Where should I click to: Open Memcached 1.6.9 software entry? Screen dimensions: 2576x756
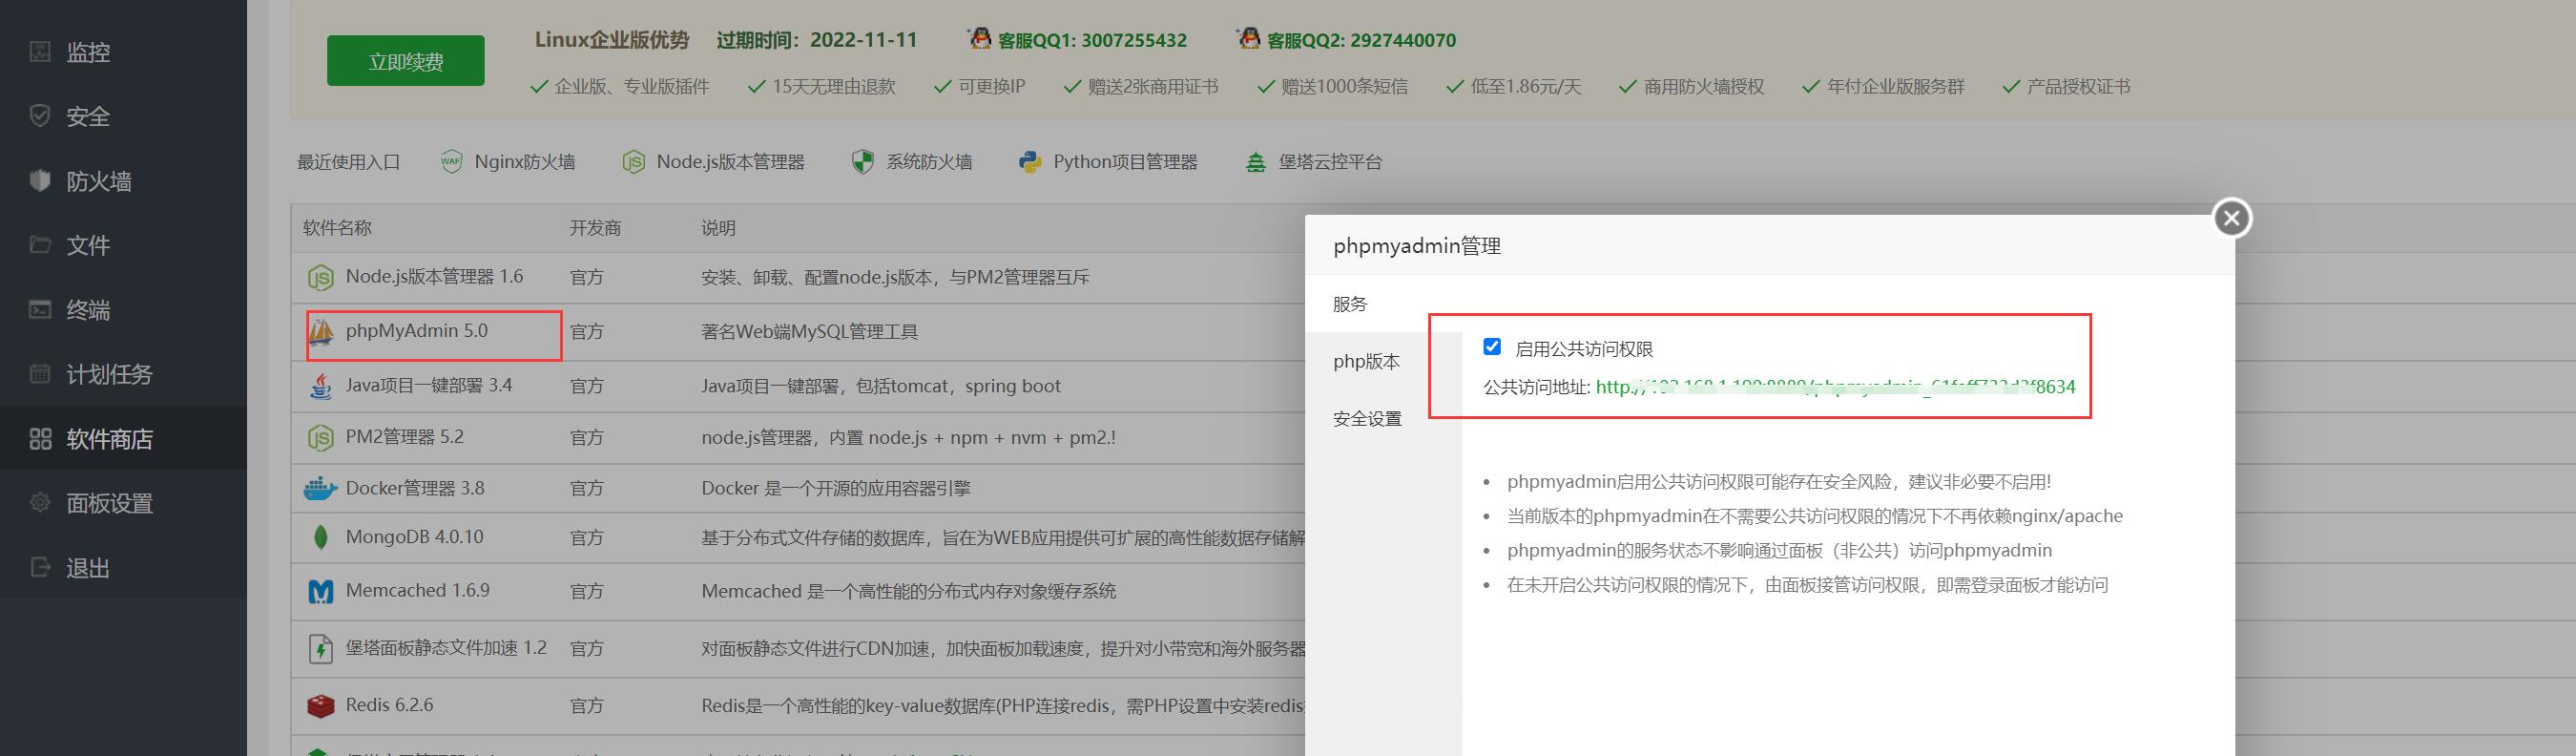tap(417, 590)
